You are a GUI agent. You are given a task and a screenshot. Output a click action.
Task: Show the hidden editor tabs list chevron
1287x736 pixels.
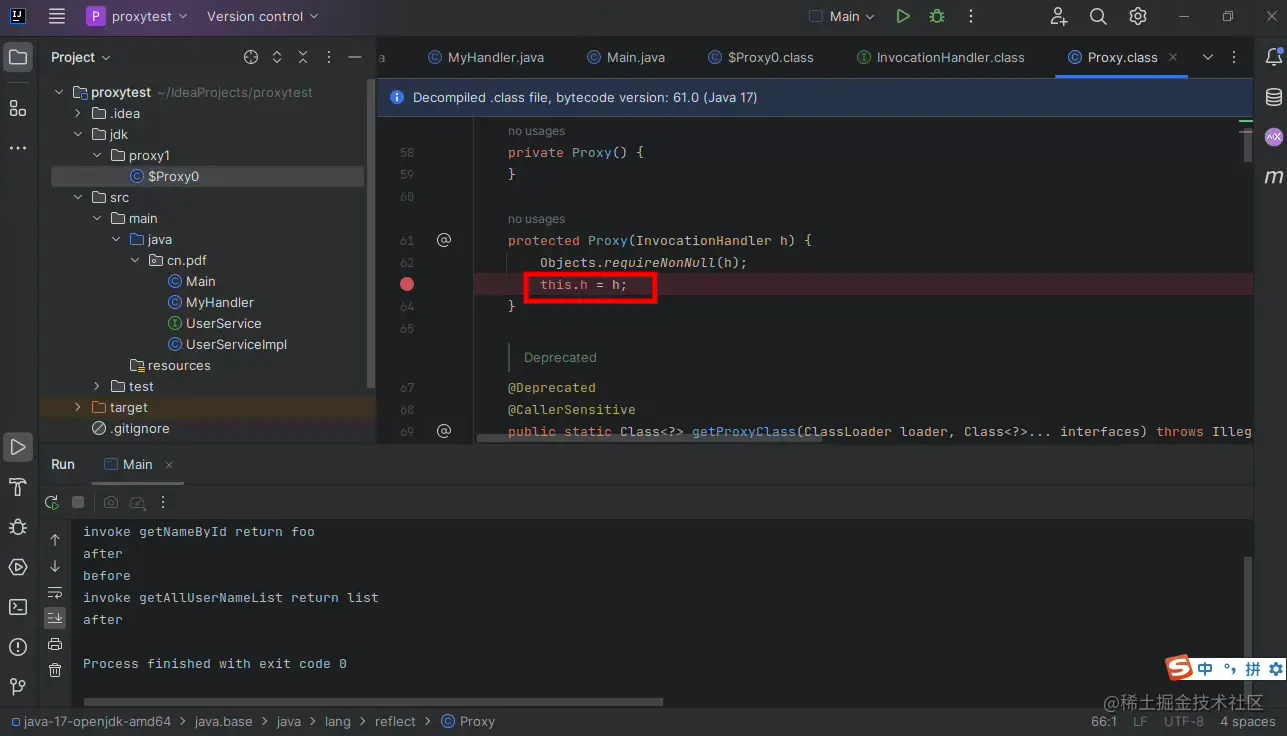(x=1208, y=57)
